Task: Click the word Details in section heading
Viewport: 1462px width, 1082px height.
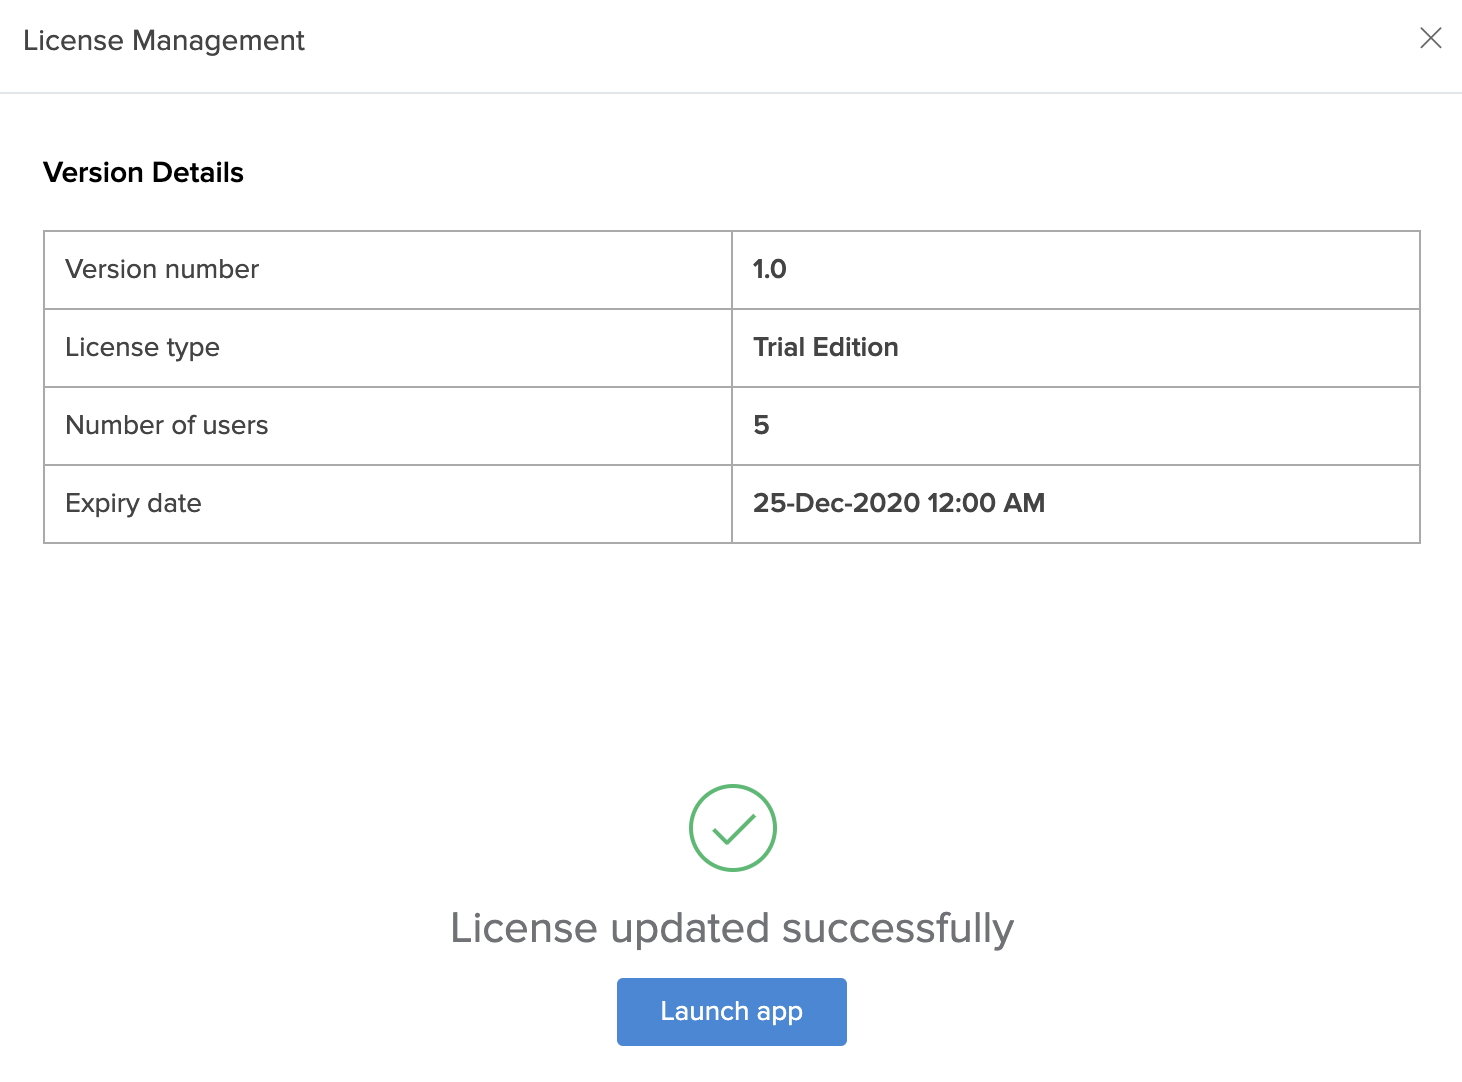Action: [x=198, y=172]
